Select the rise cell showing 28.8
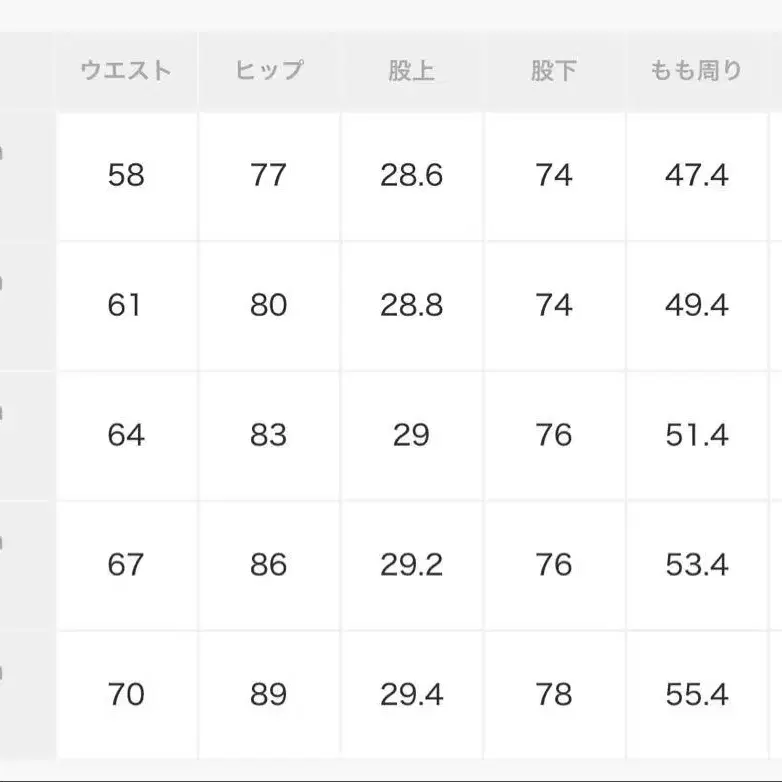Screen dimensions: 782x782 (x=411, y=305)
